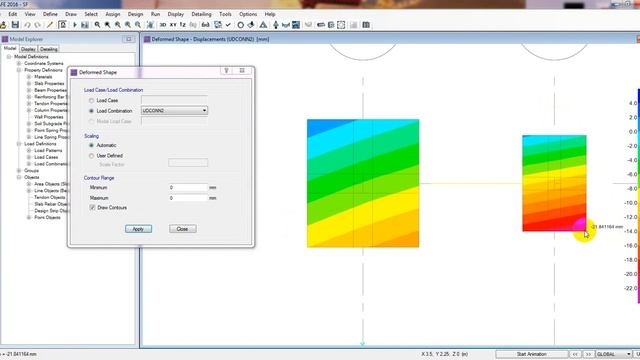The image size is (640, 360).
Task: Collapse the Objects tree node
Action: (19, 177)
